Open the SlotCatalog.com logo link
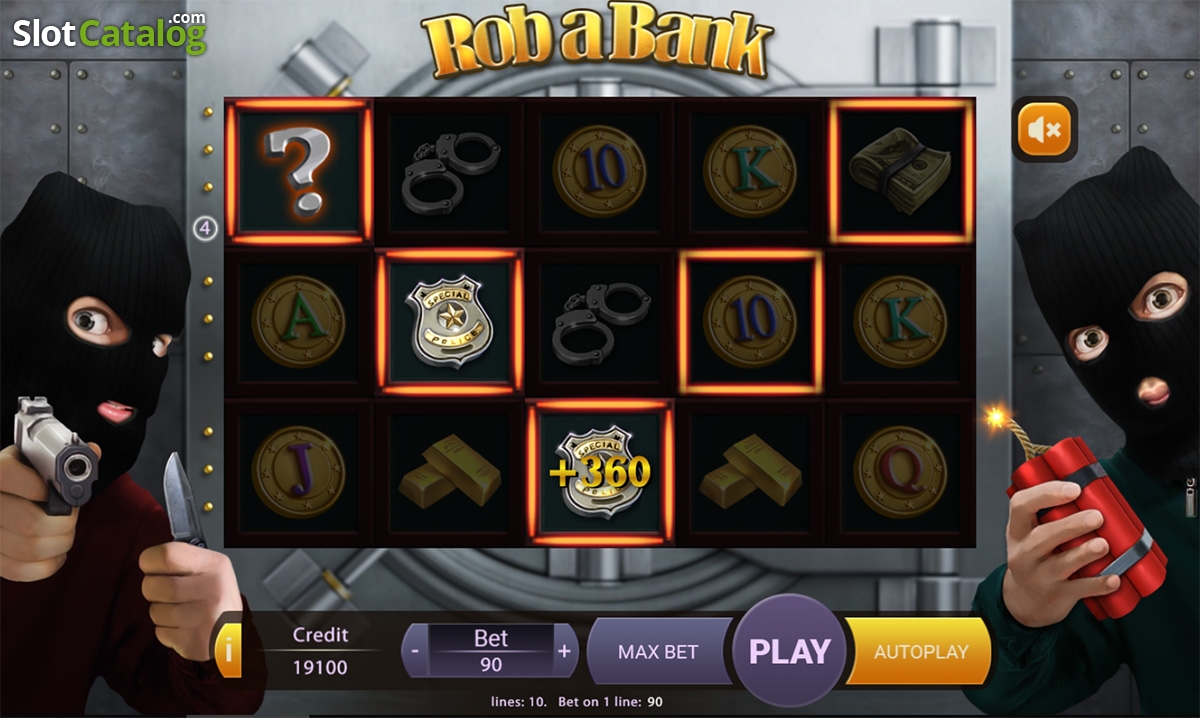The height and width of the screenshot is (718, 1200). 109,33
